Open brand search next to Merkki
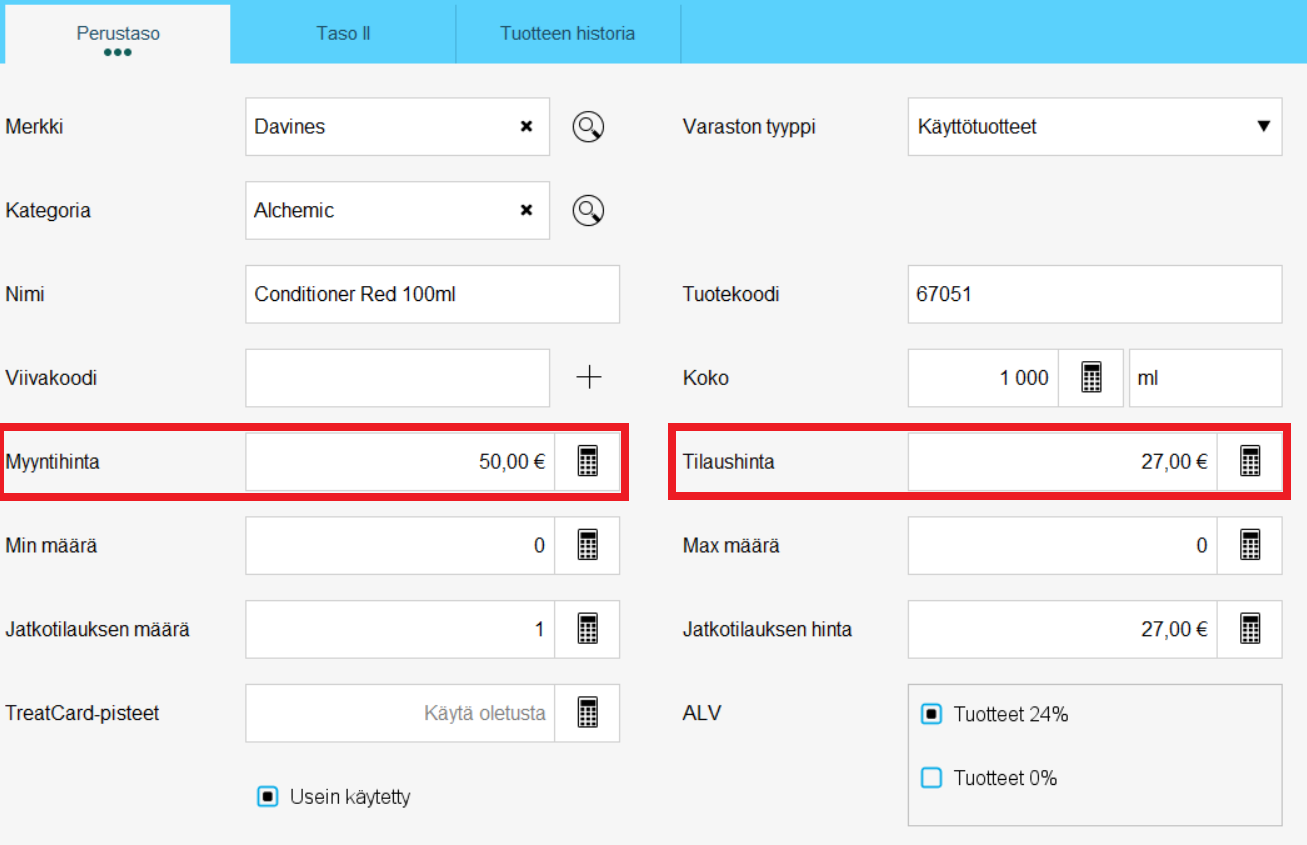1307x845 pixels. point(589,127)
